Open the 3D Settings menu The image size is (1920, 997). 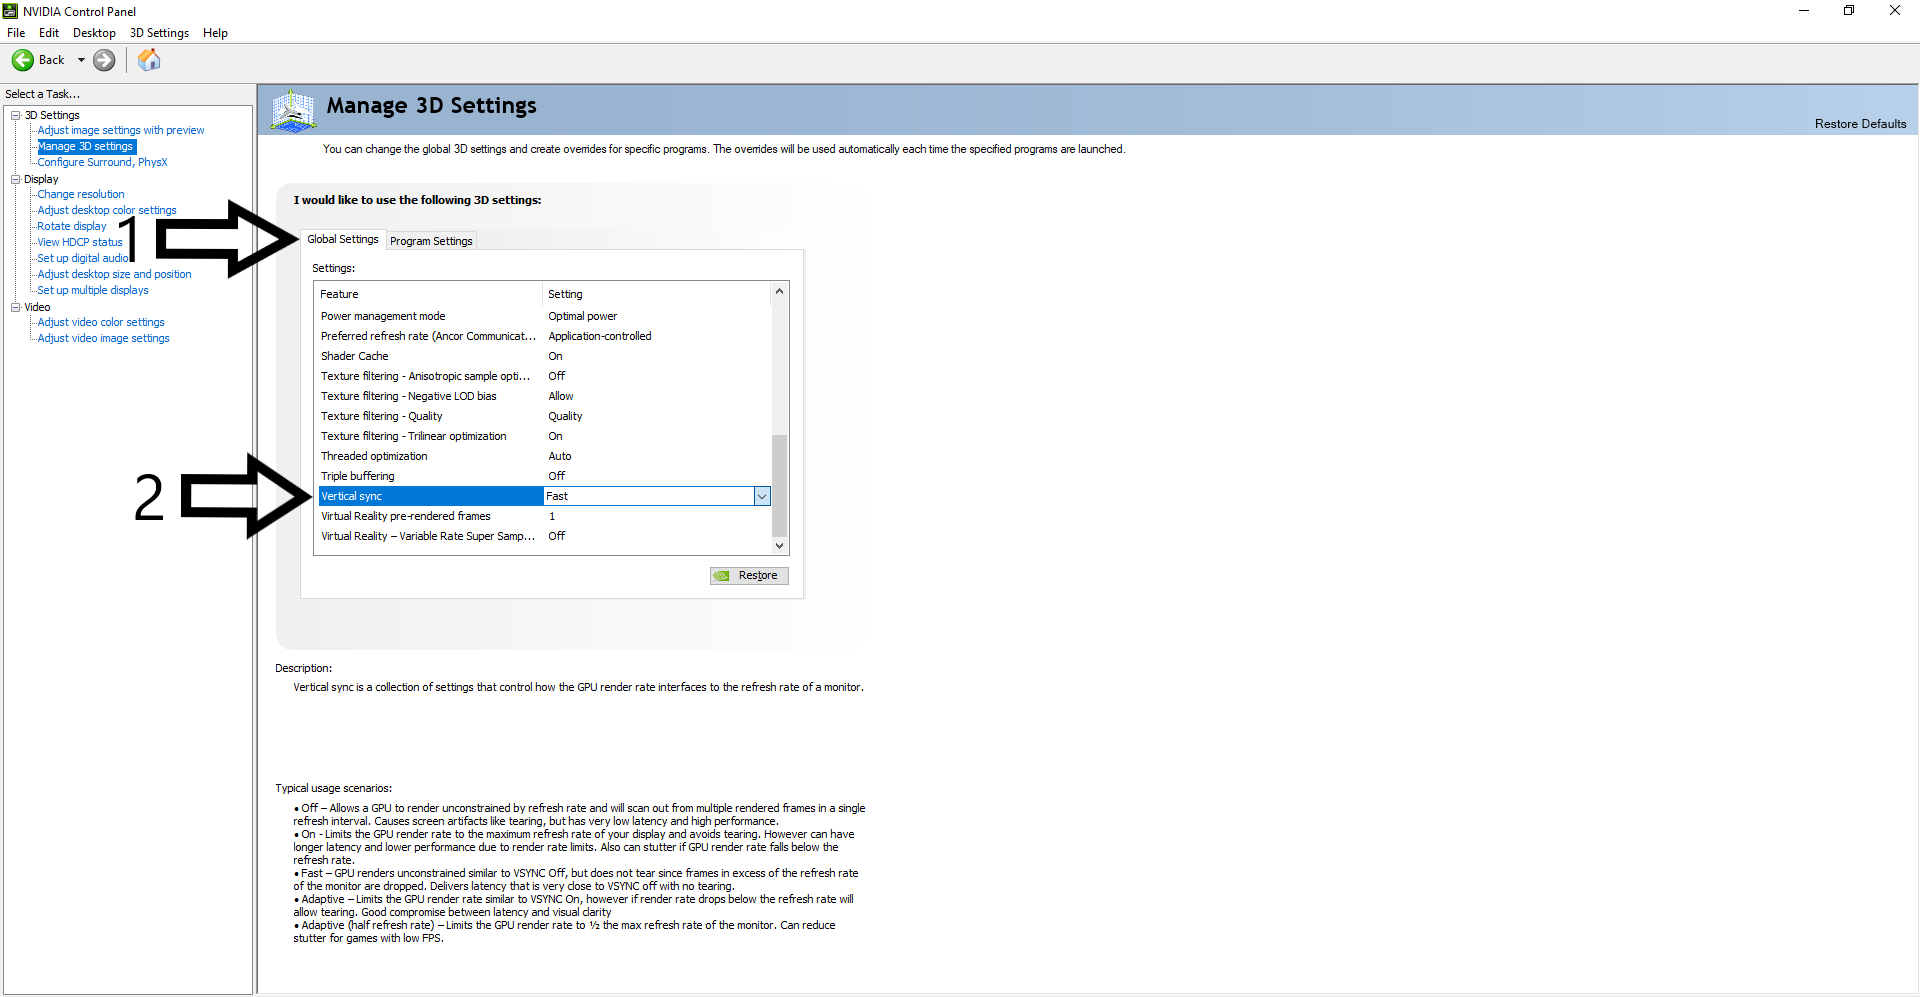159,33
